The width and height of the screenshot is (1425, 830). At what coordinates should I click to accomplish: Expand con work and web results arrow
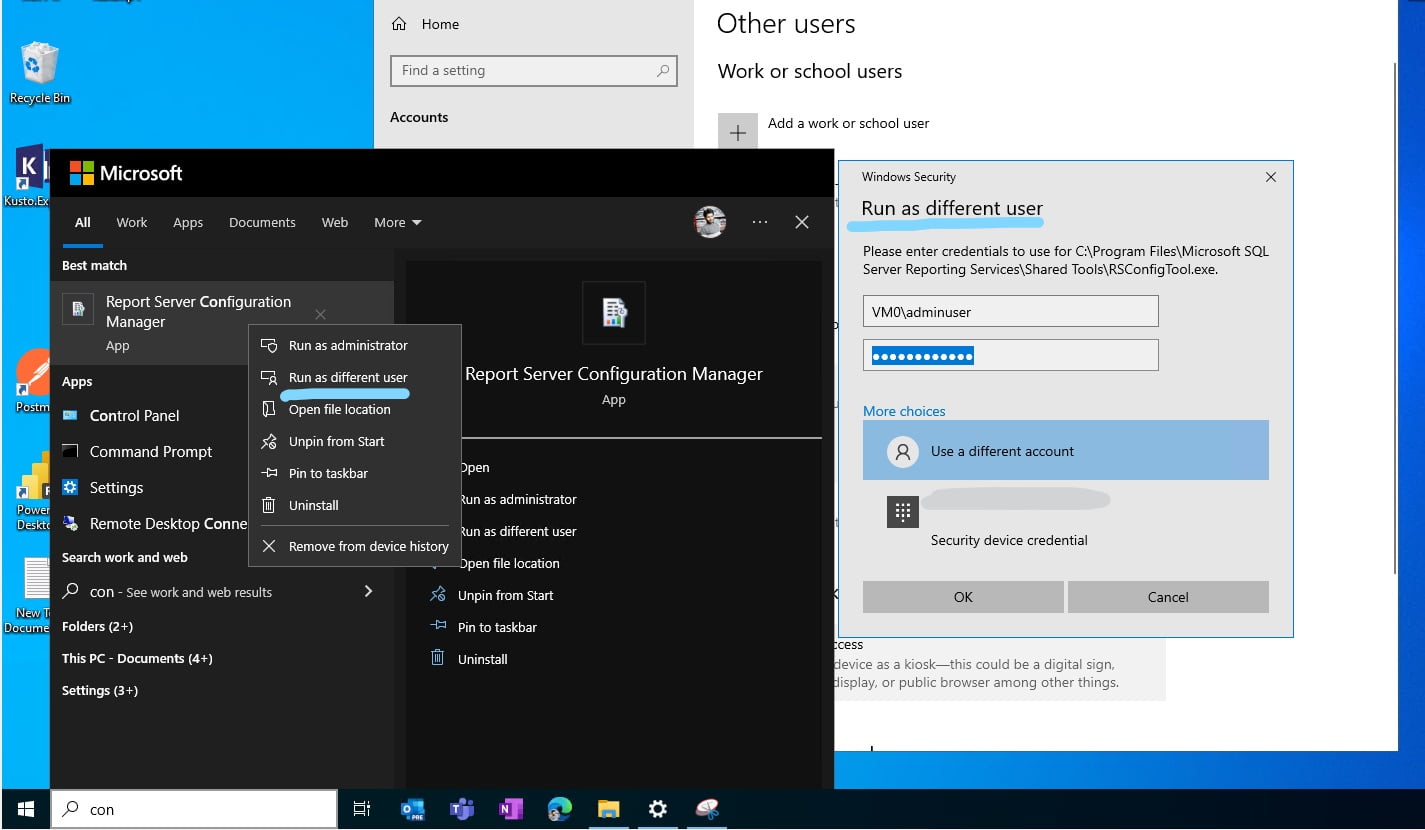(x=368, y=591)
